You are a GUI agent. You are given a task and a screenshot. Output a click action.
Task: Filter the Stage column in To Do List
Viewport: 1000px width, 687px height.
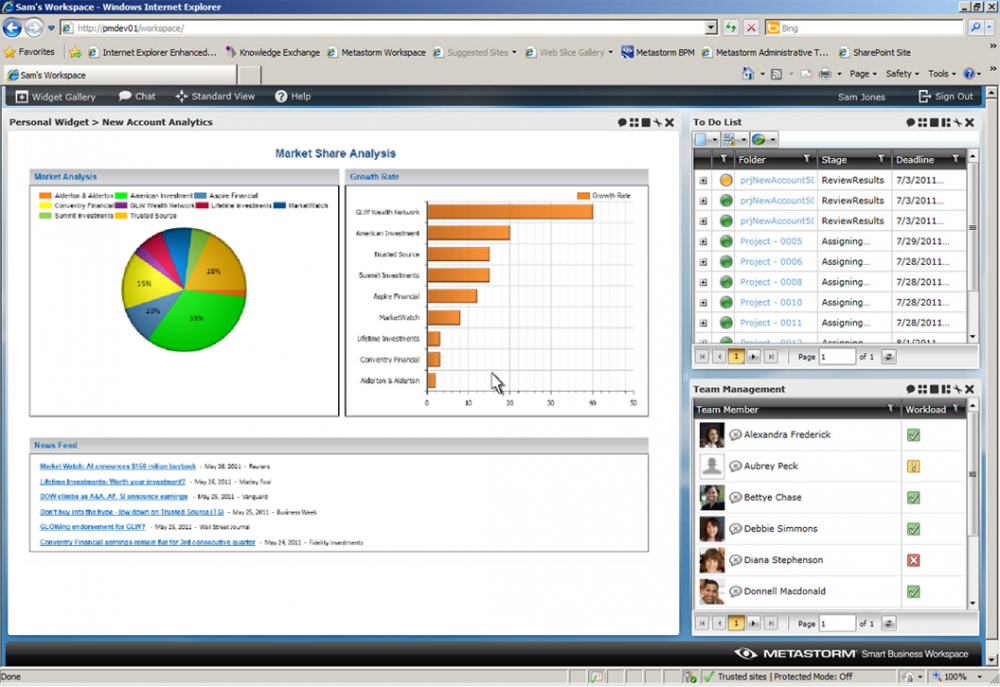coord(881,159)
